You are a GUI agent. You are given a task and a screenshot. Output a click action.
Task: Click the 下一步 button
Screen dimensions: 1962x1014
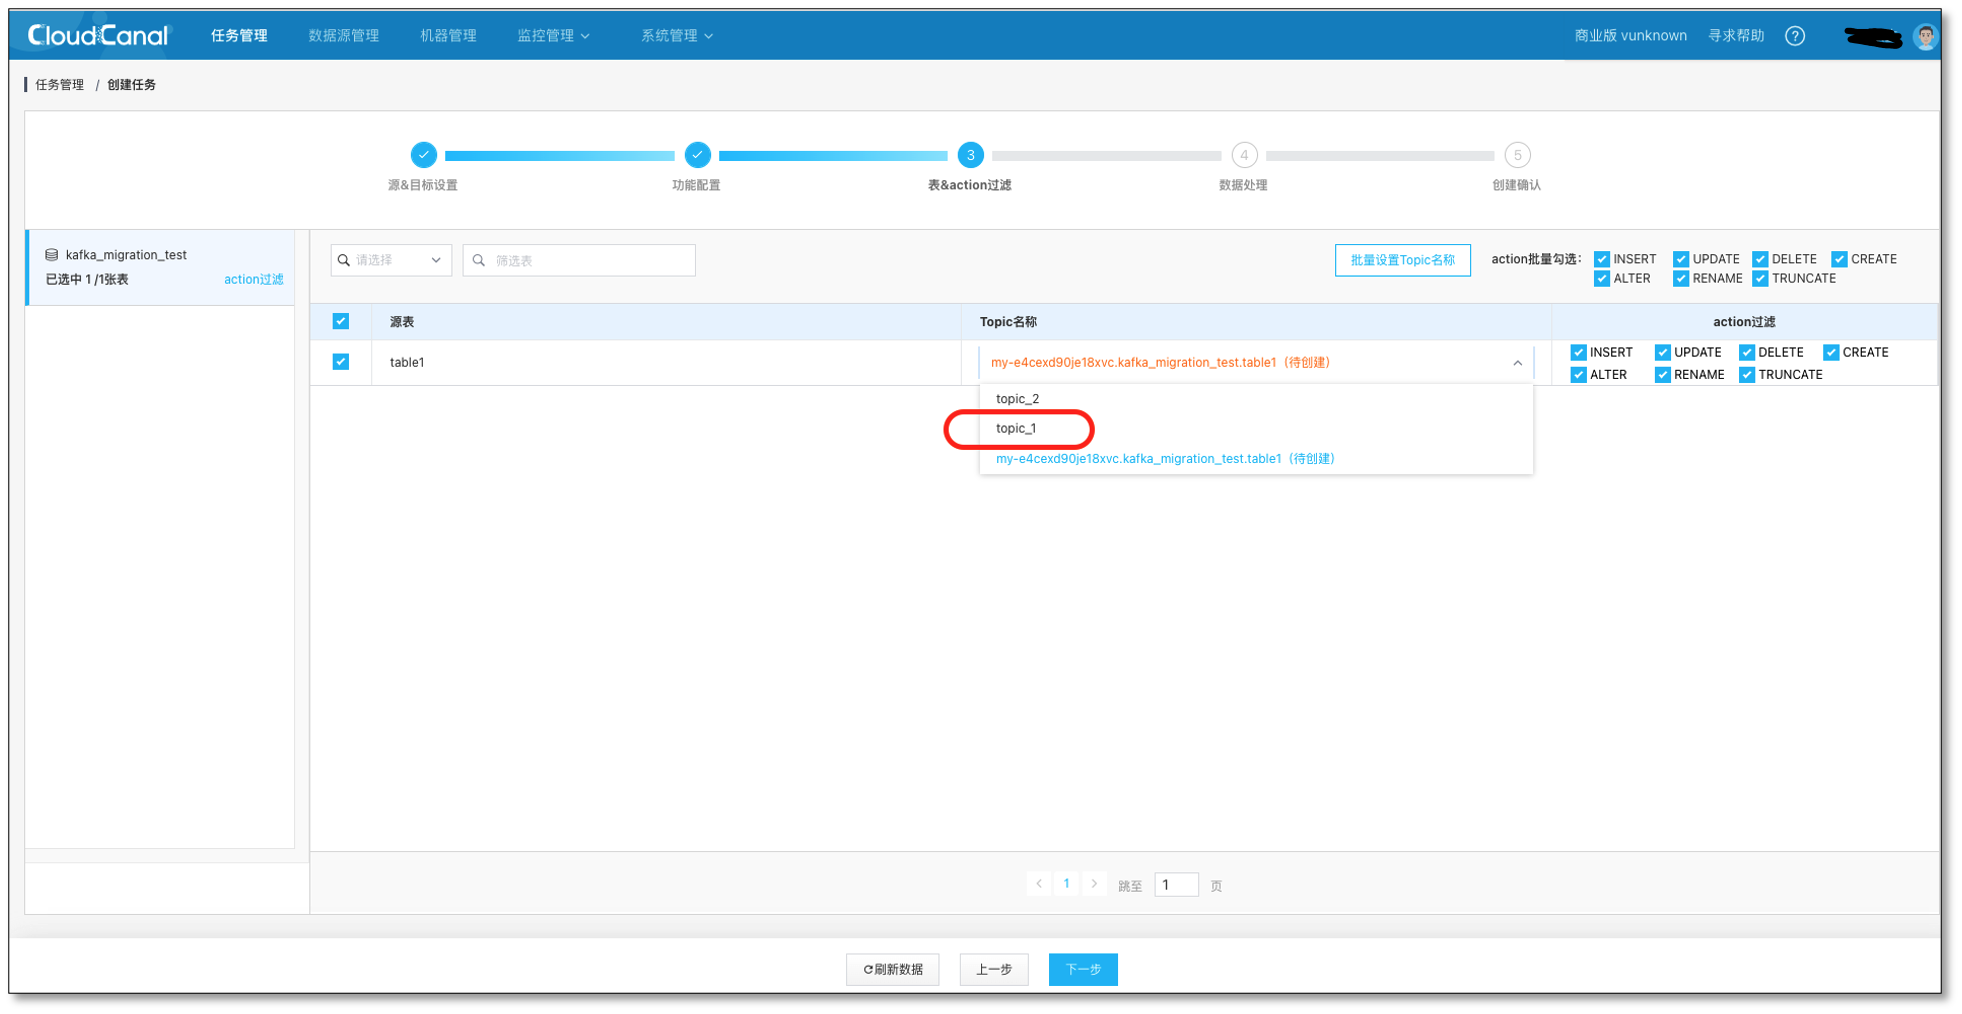(x=1083, y=969)
